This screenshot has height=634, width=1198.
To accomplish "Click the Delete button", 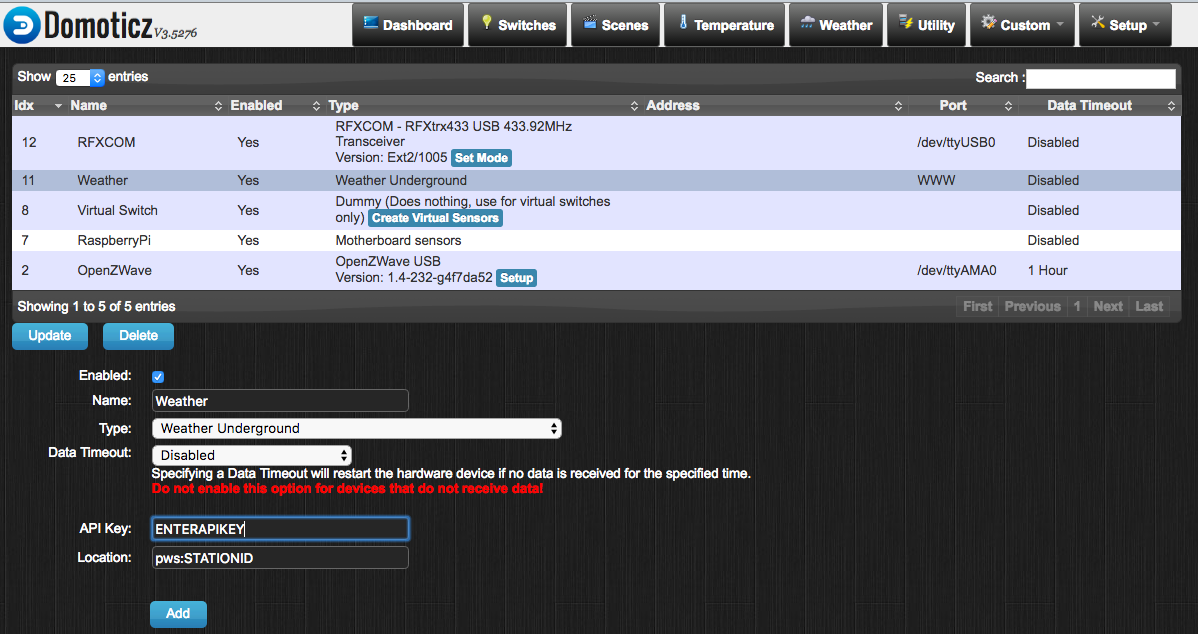I will coord(138,336).
